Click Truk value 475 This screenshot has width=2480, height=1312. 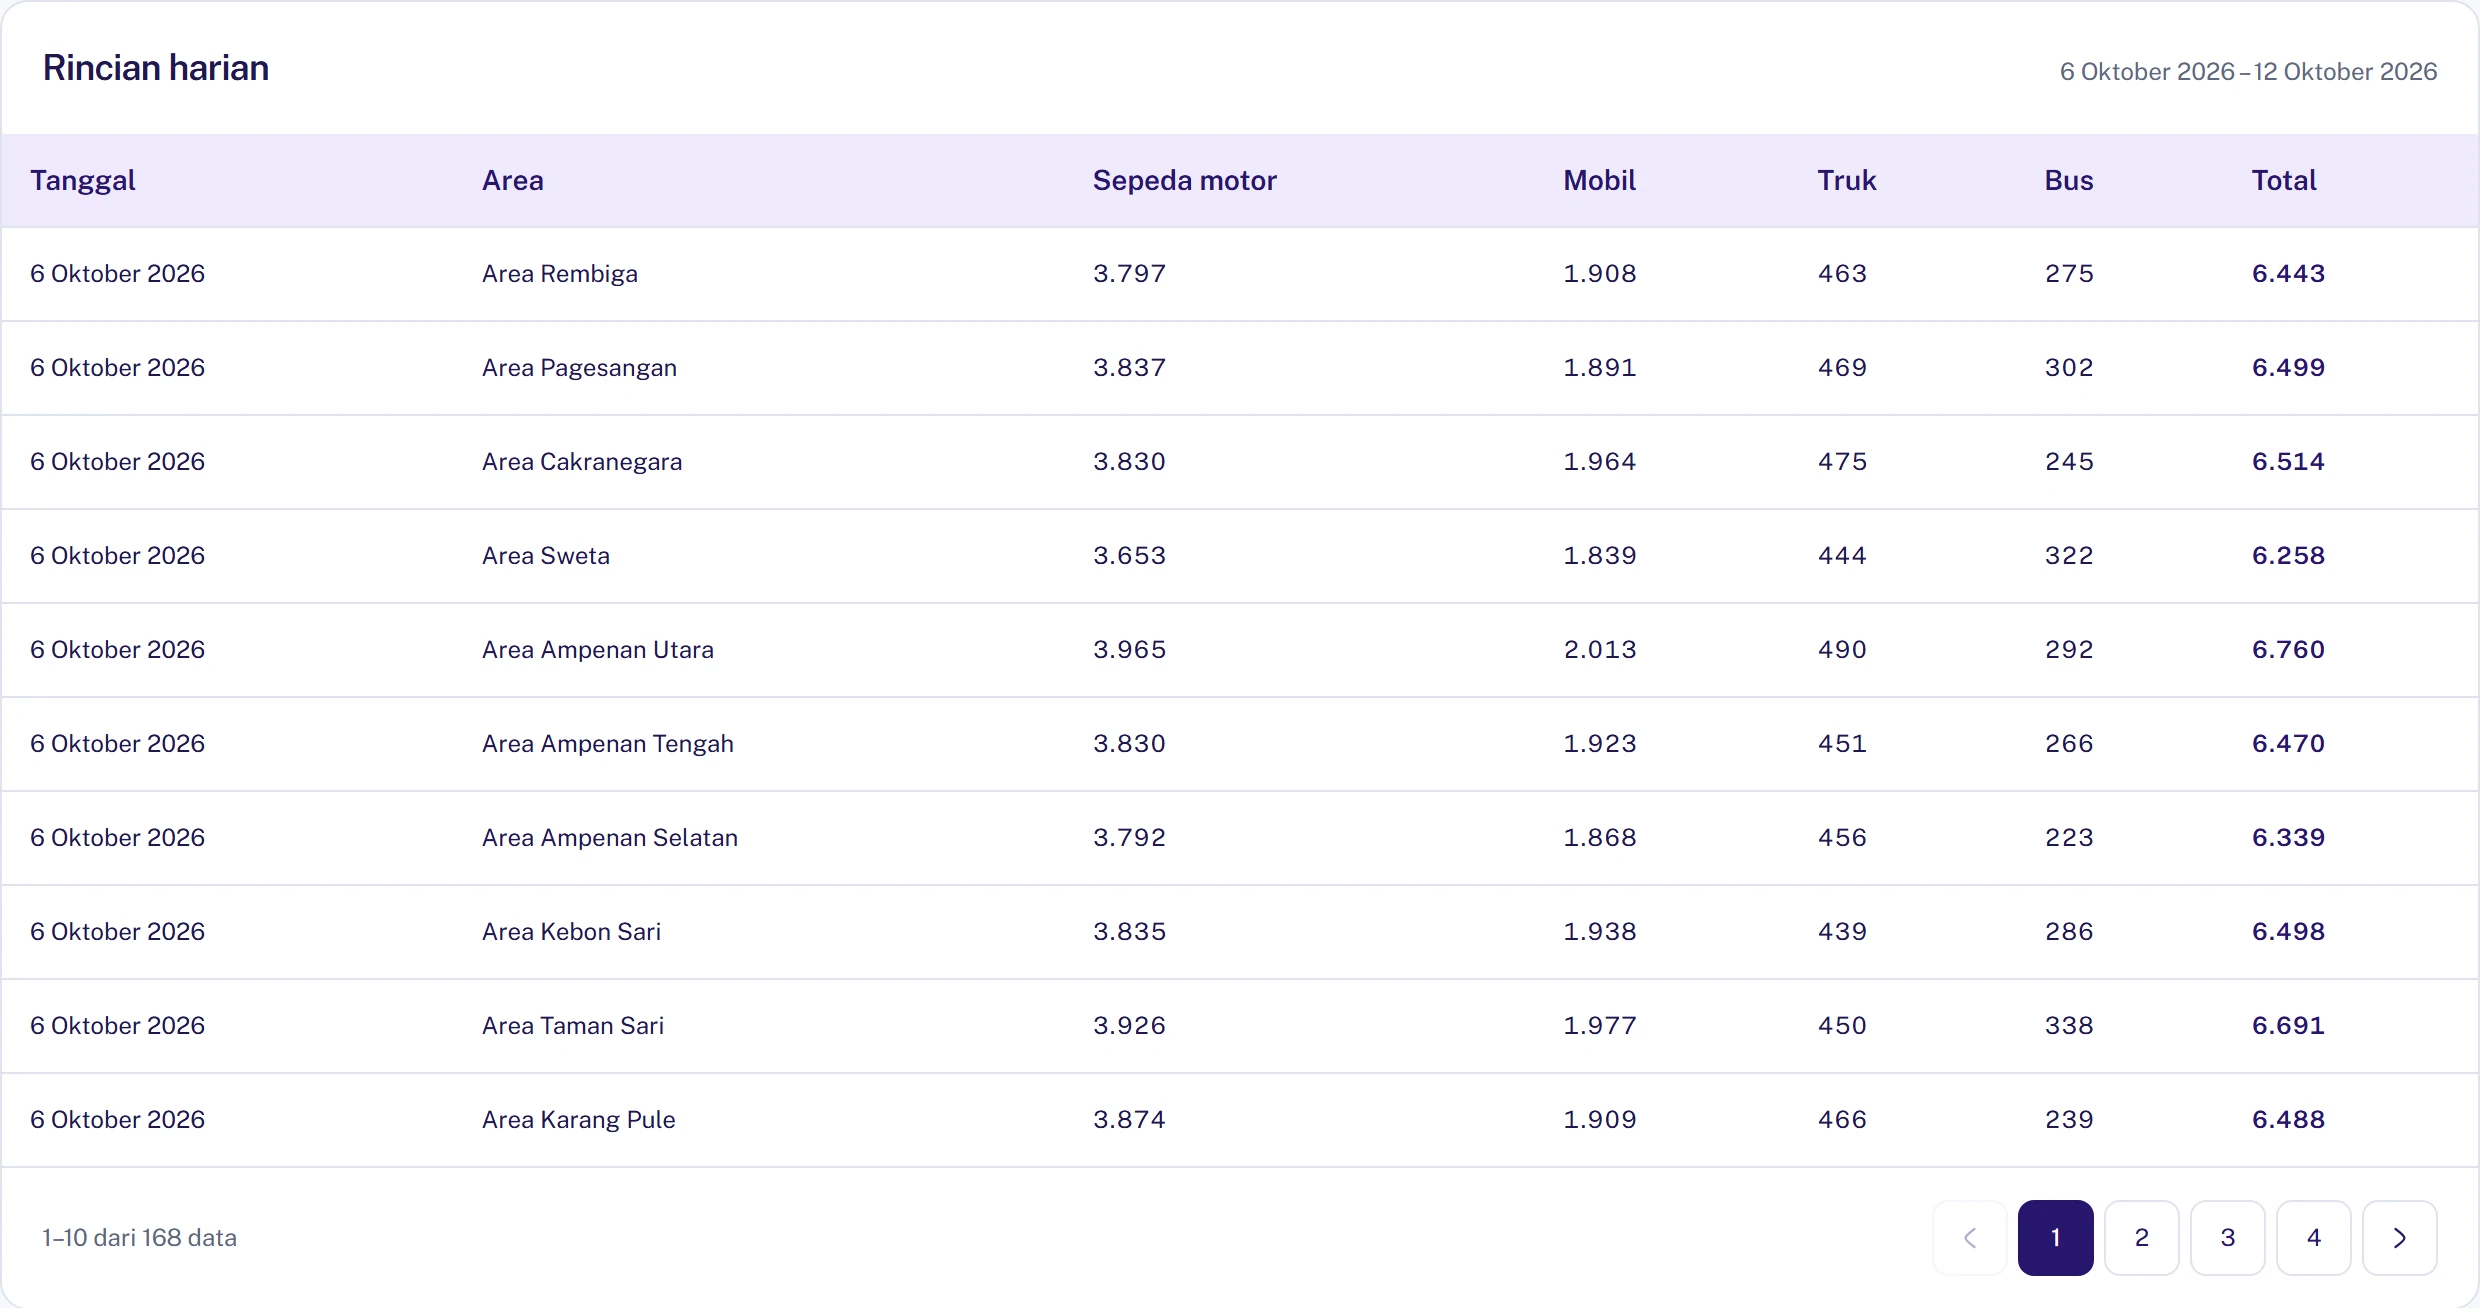pyautogui.click(x=1842, y=462)
